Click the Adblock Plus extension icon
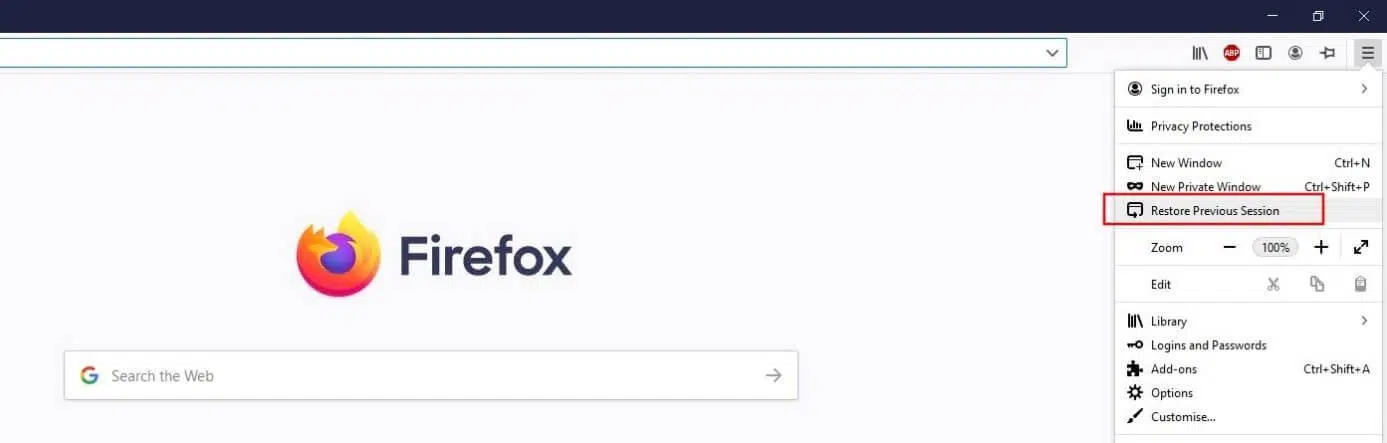This screenshot has height=443, width=1387. click(1231, 53)
